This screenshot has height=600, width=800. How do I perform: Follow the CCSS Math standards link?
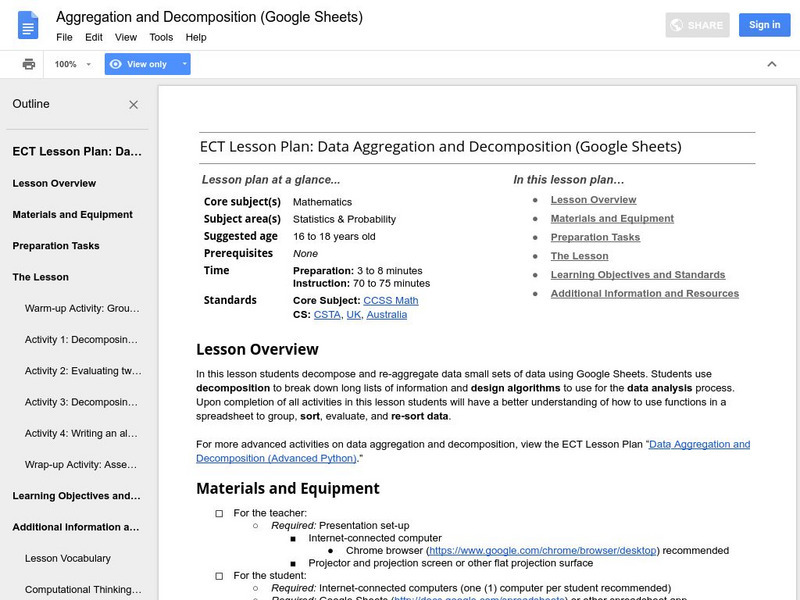pos(393,300)
